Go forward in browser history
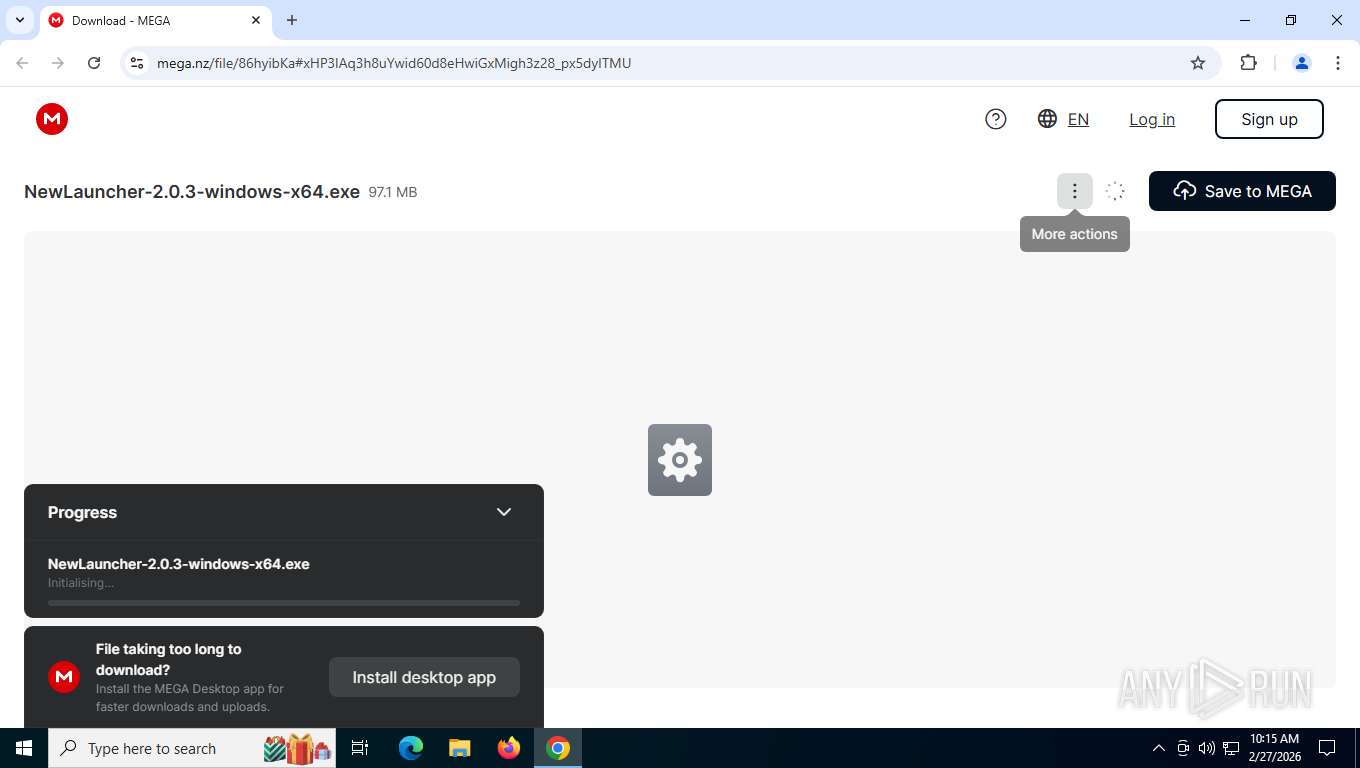The height and width of the screenshot is (768, 1360). (58, 63)
